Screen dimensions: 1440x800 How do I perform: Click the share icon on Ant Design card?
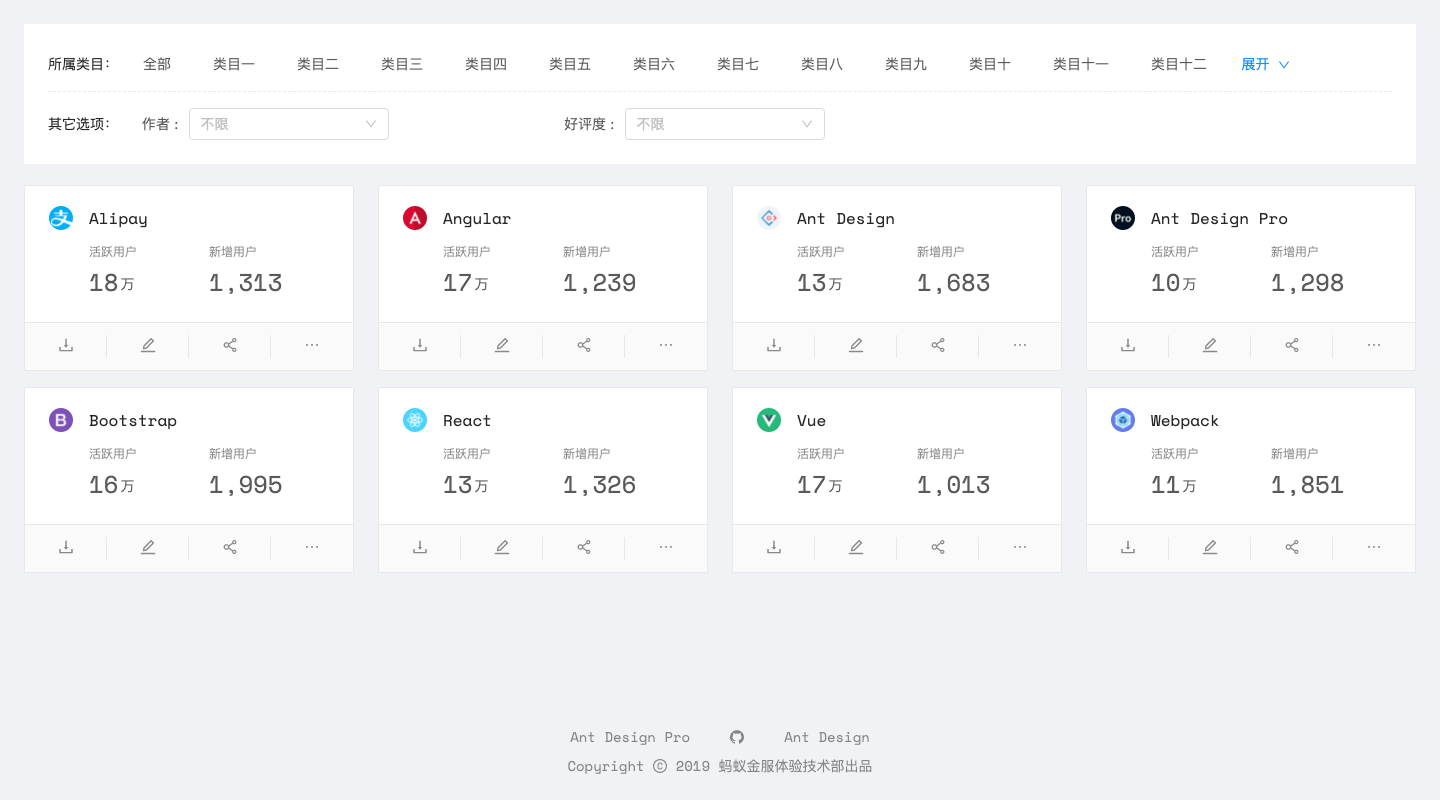pyautogui.click(x=938, y=345)
